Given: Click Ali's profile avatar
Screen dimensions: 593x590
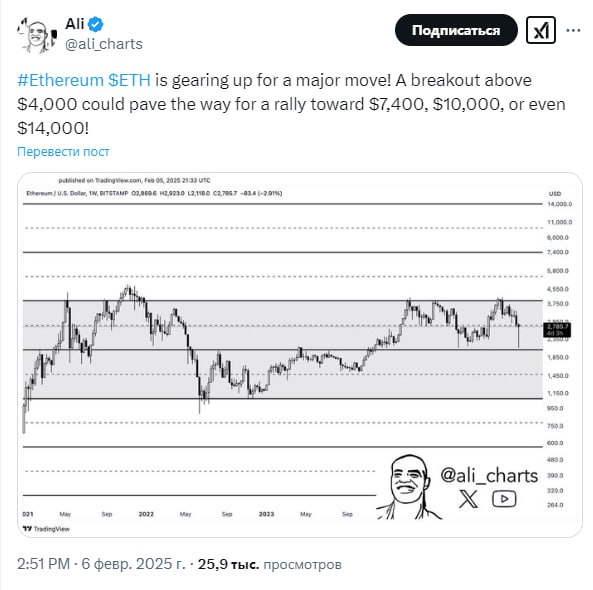Looking at the screenshot, I should click(37, 34).
